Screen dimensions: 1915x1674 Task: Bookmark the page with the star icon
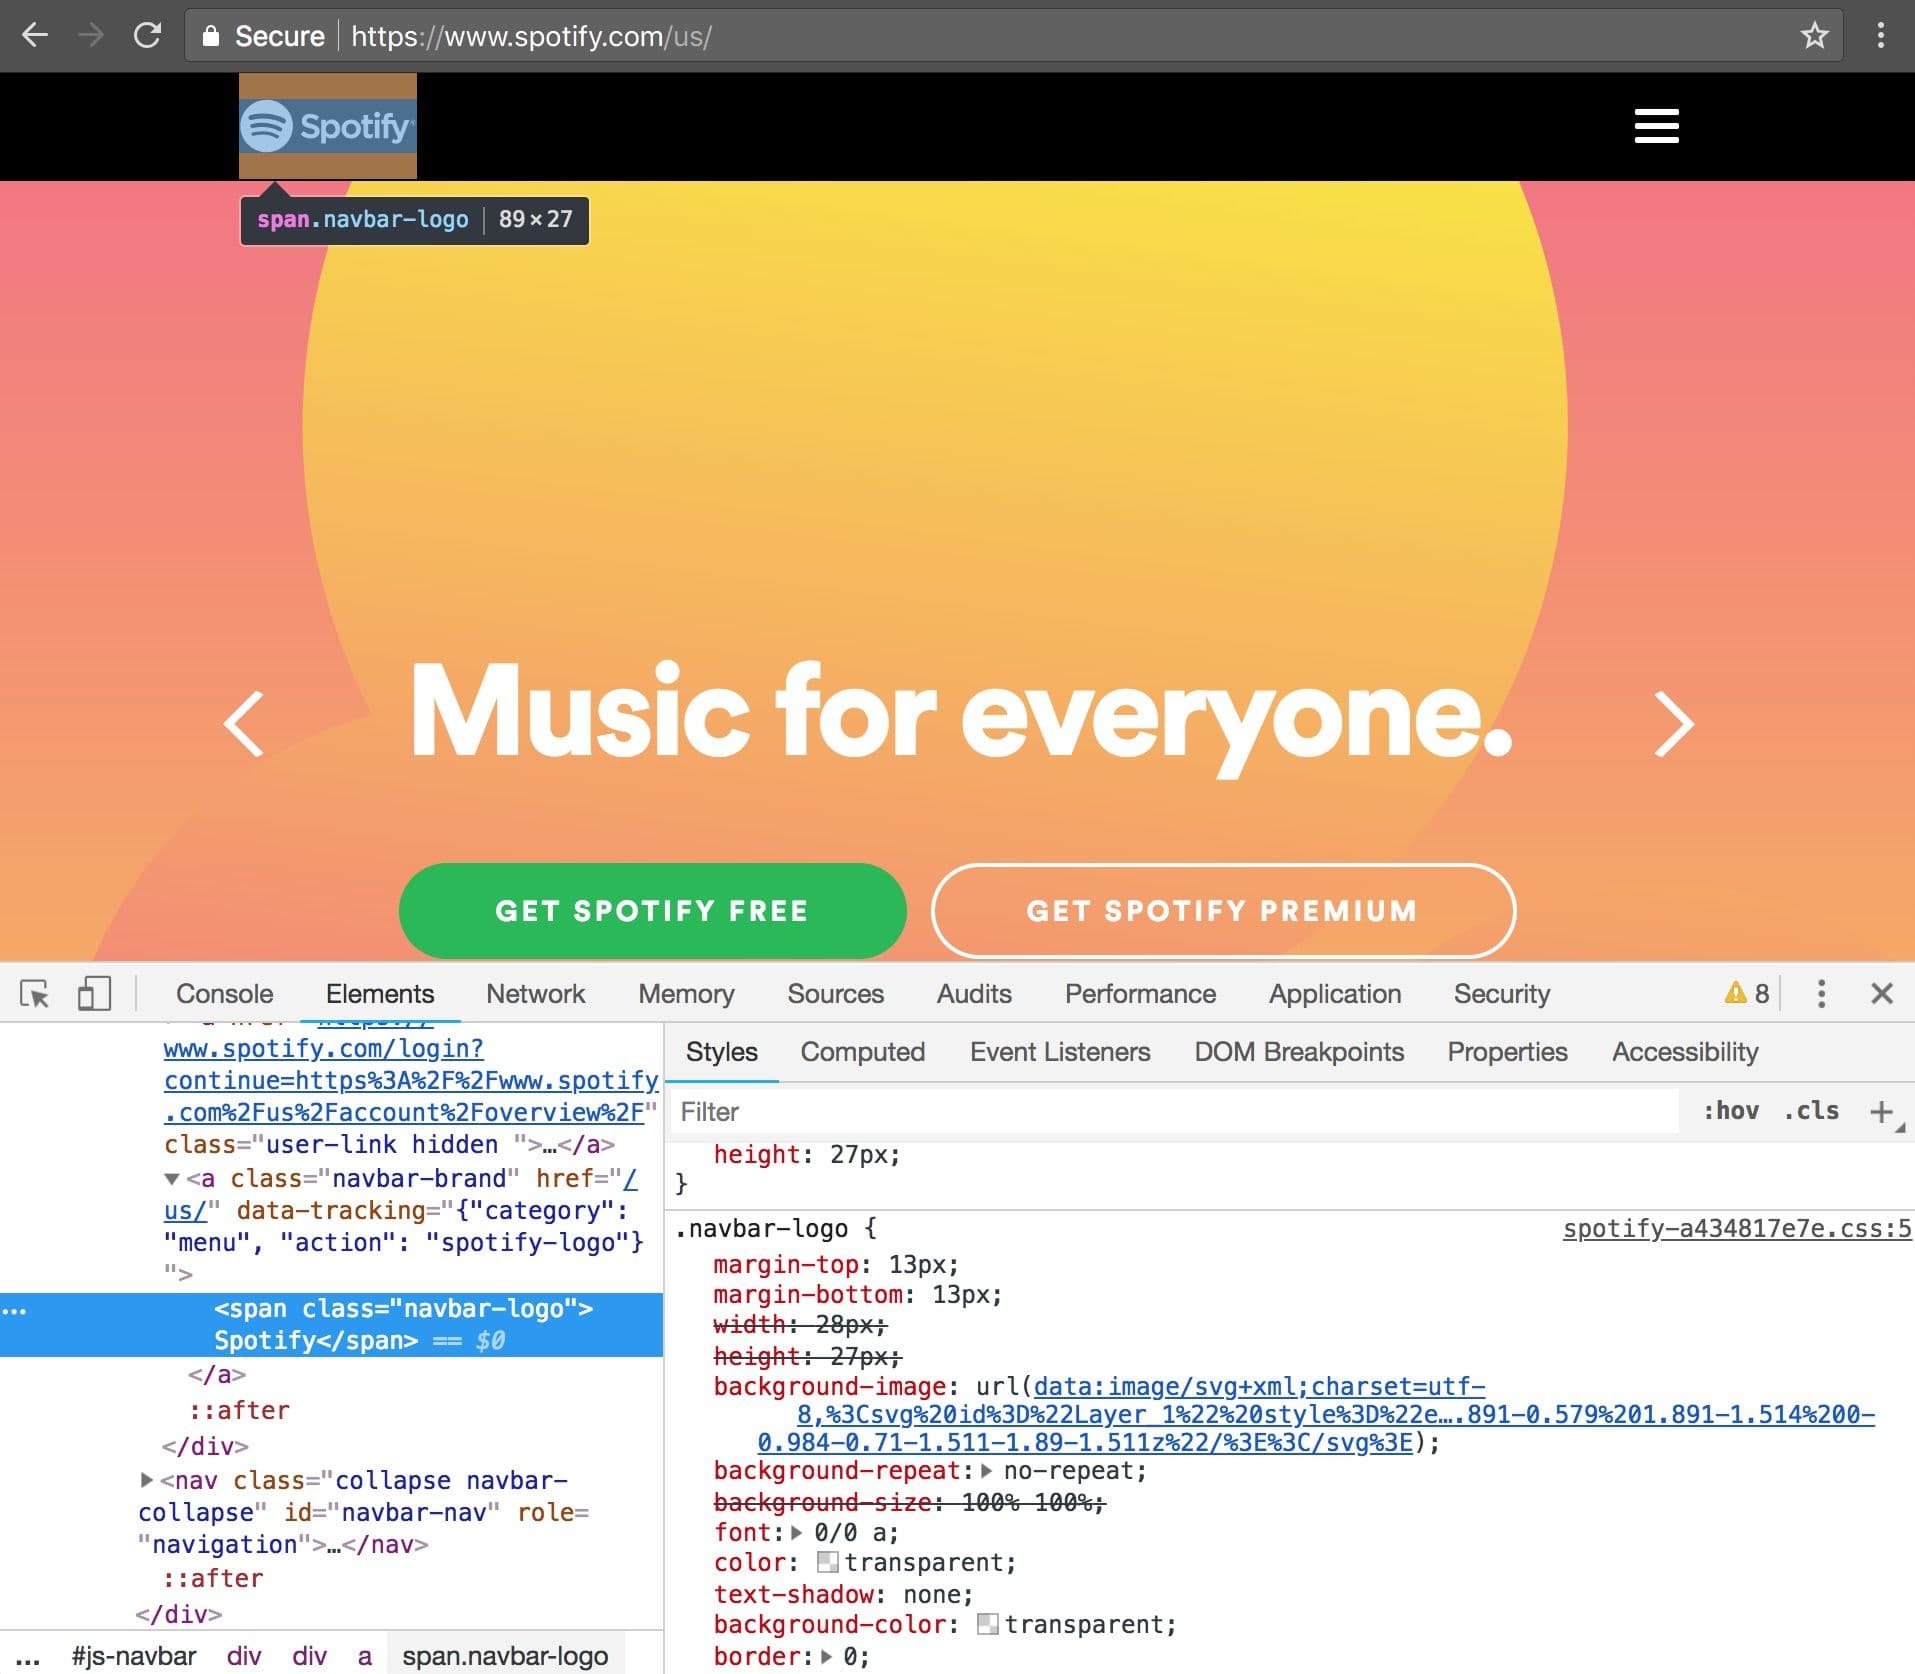[x=1813, y=36]
